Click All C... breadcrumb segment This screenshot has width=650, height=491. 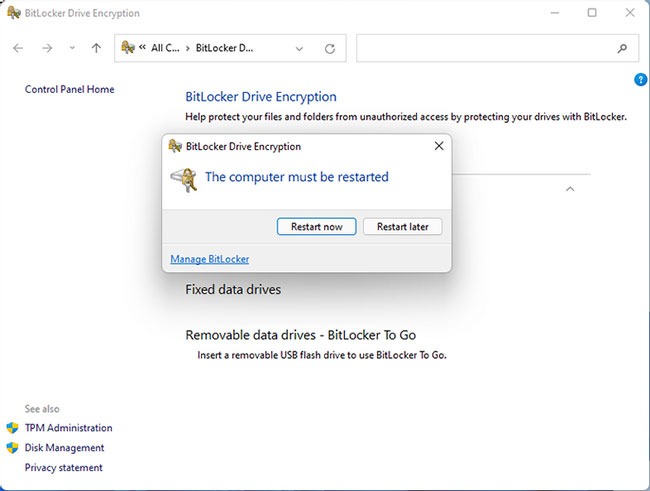click(165, 48)
